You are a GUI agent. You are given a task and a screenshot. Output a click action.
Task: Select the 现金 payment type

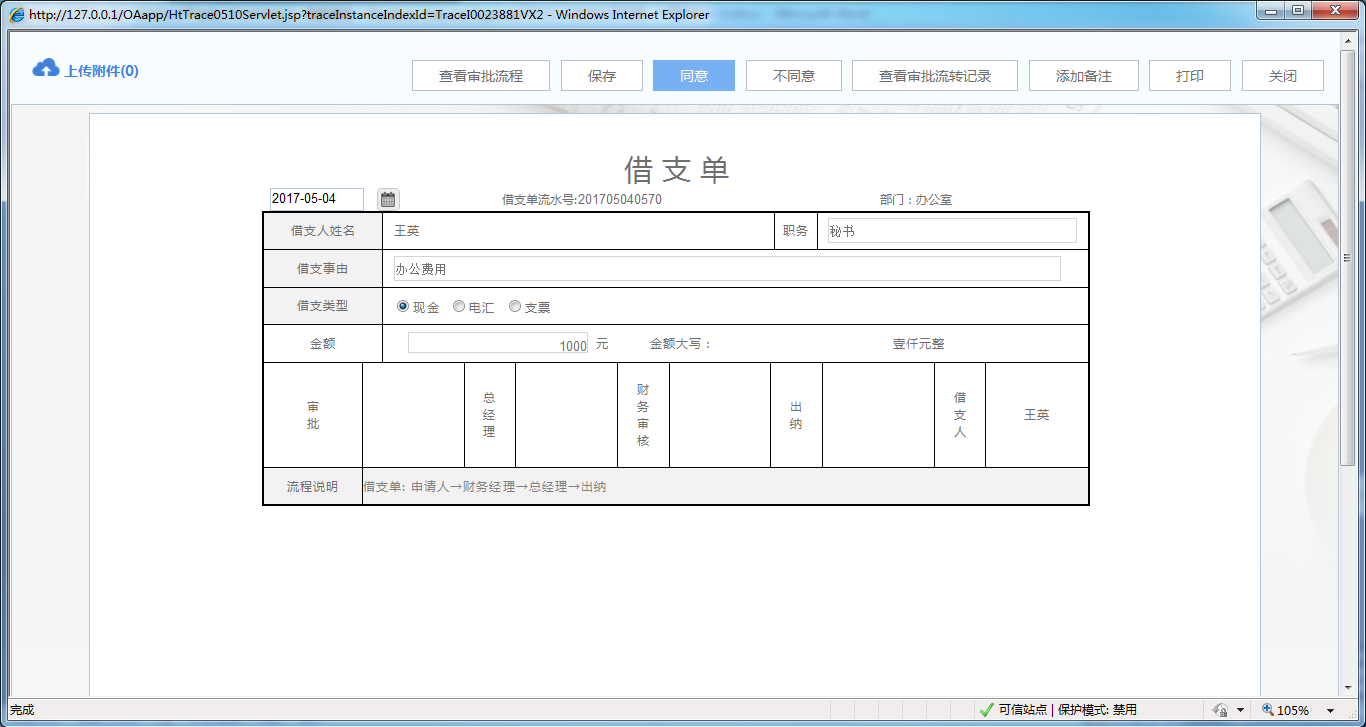click(x=402, y=306)
